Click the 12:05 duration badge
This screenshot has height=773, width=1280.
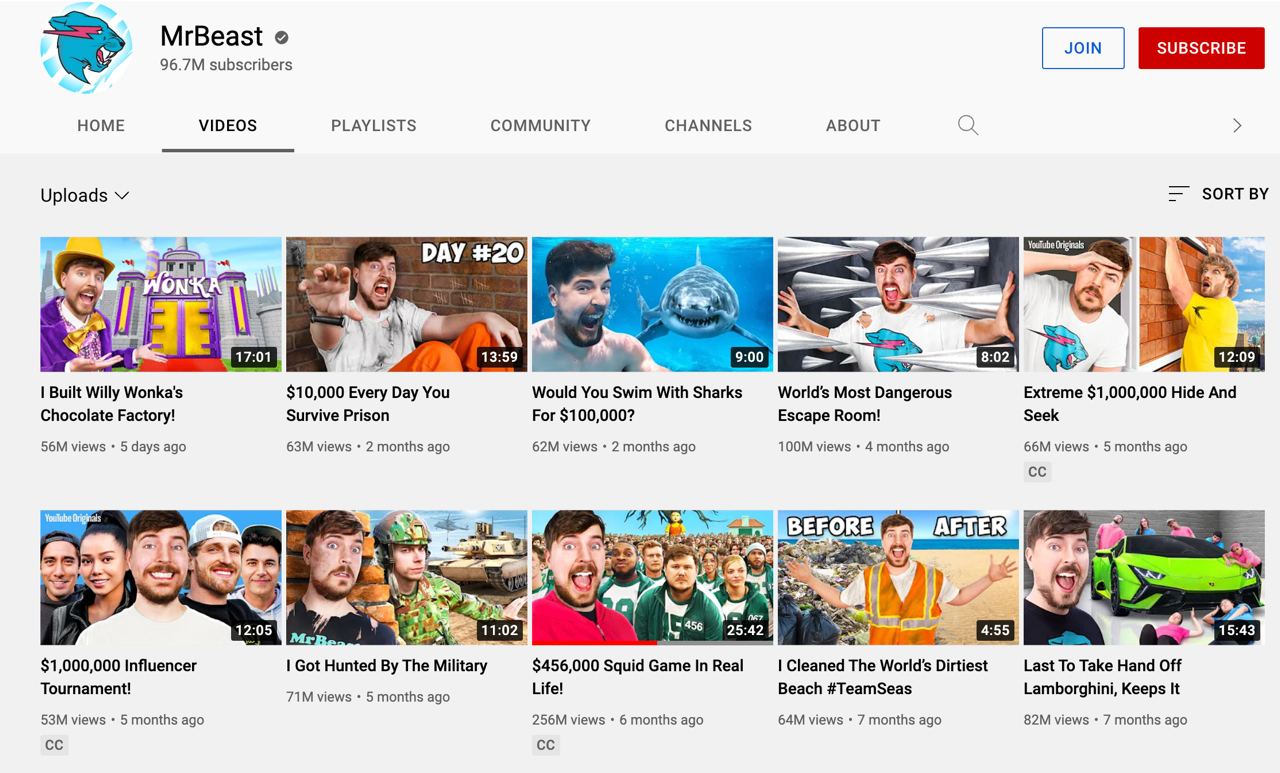pos(253,630)
